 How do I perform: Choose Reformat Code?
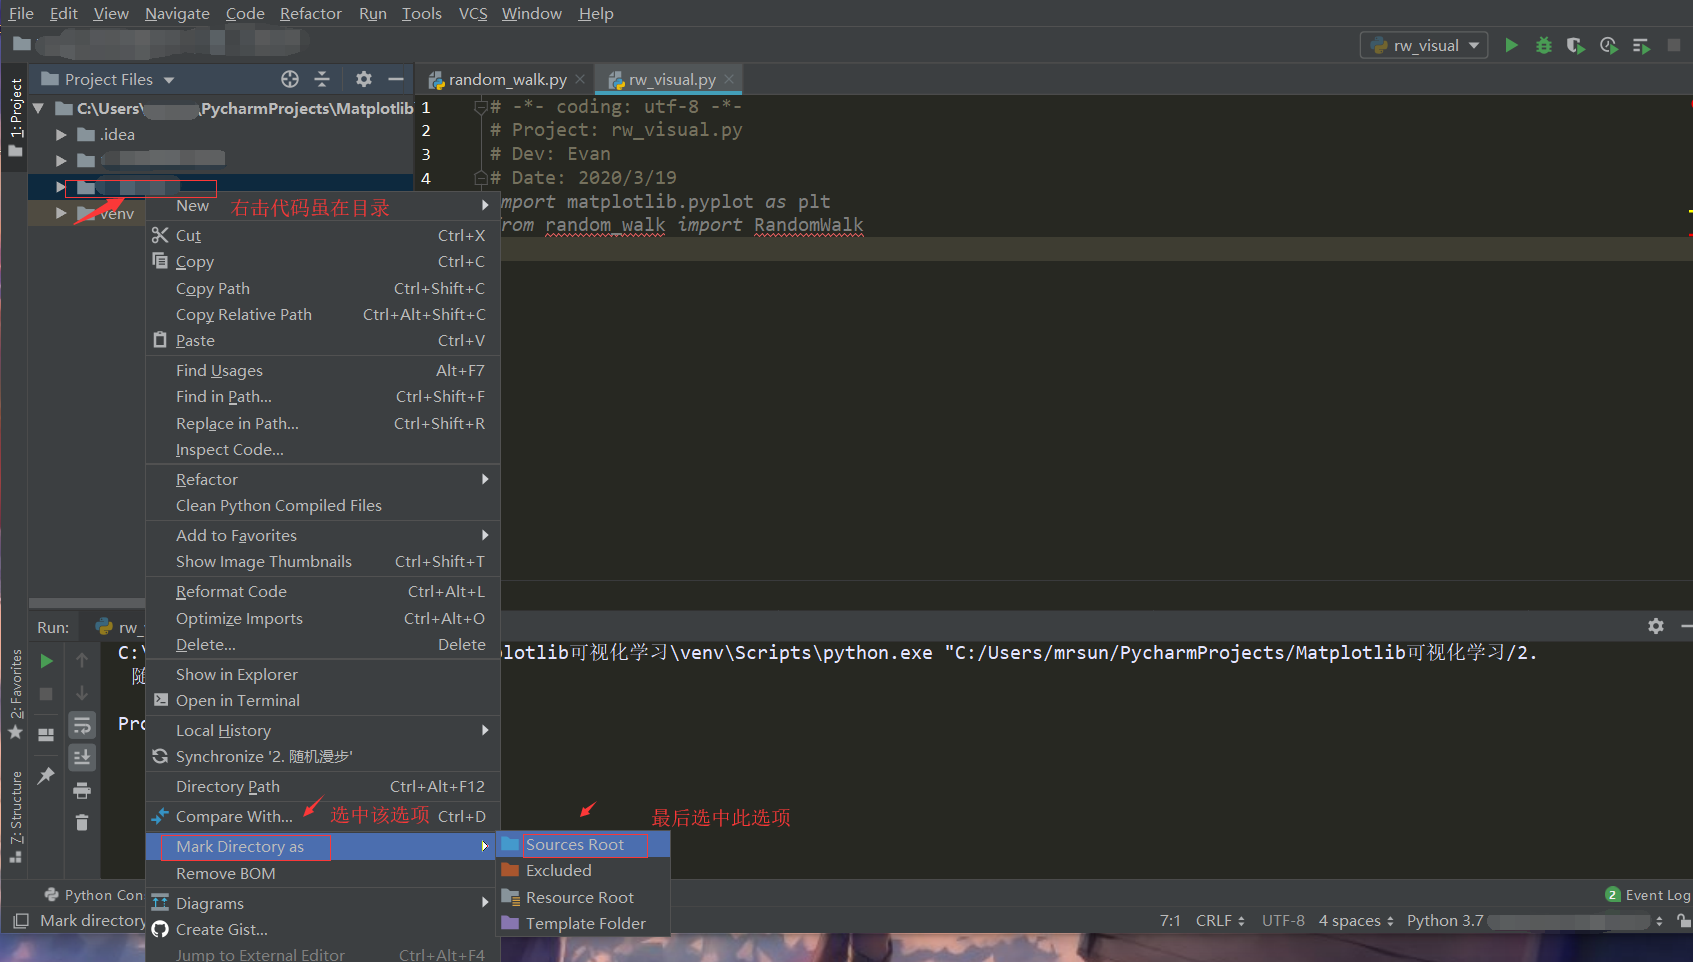[x=323, y=591]
